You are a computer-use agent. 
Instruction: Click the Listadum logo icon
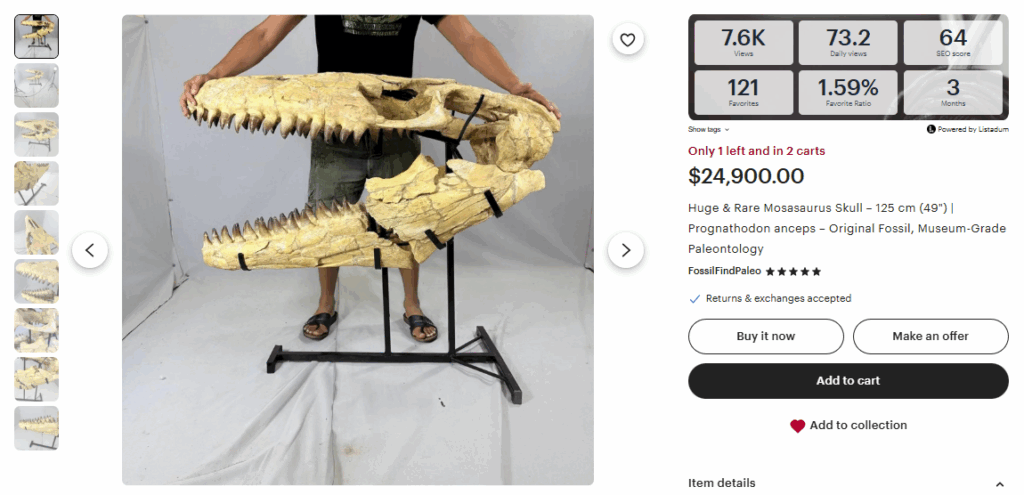(931, 130)
